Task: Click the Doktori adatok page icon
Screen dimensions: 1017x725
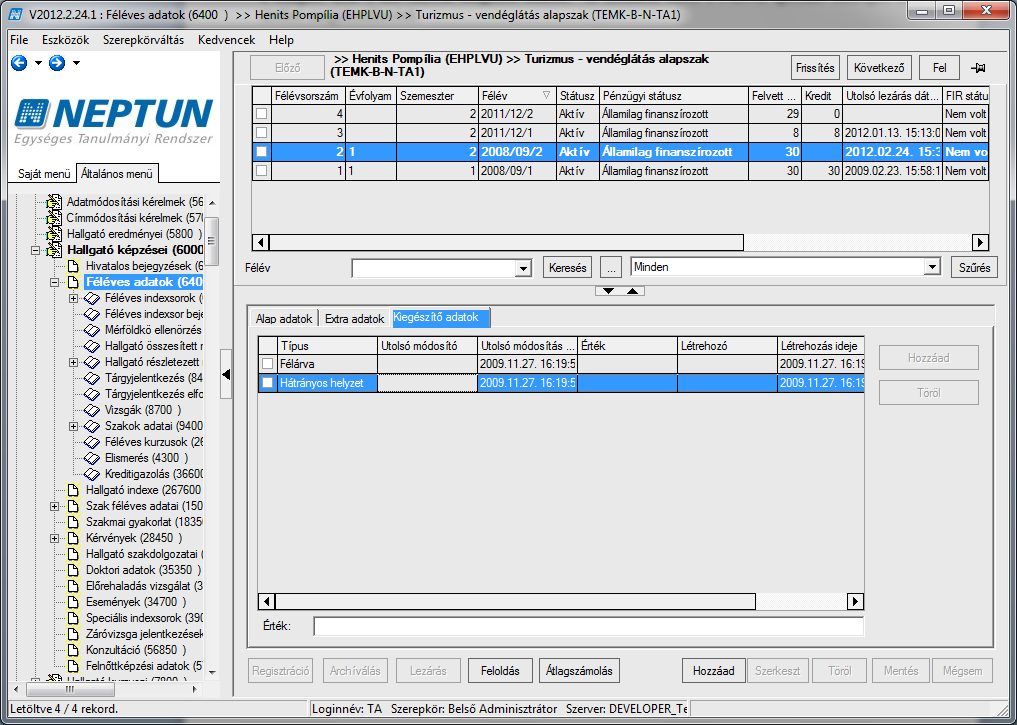Action: point(73,570)
